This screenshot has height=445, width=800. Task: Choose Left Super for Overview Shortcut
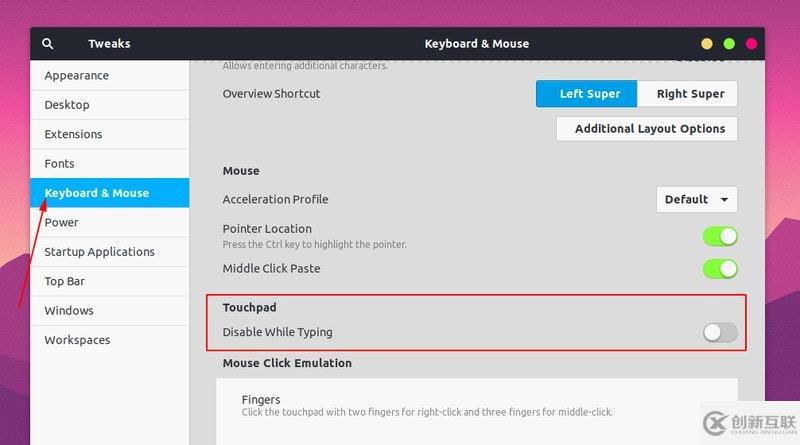coord(589,94)
